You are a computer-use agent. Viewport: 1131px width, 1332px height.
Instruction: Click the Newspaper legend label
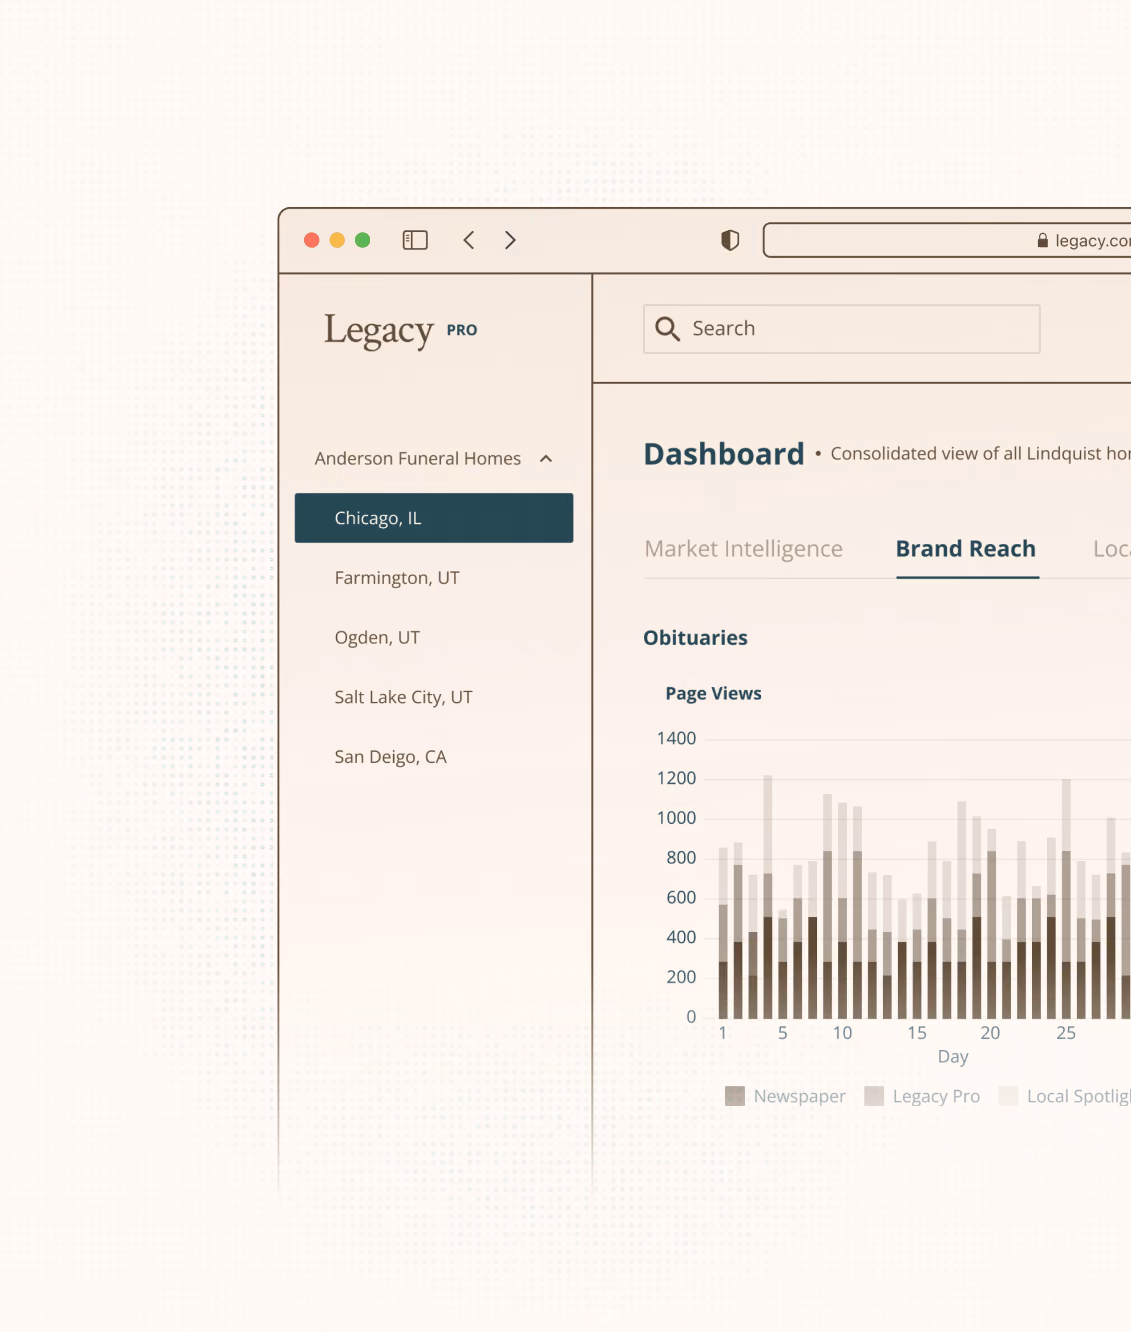pyautogui.click(x=800, y=1096)
